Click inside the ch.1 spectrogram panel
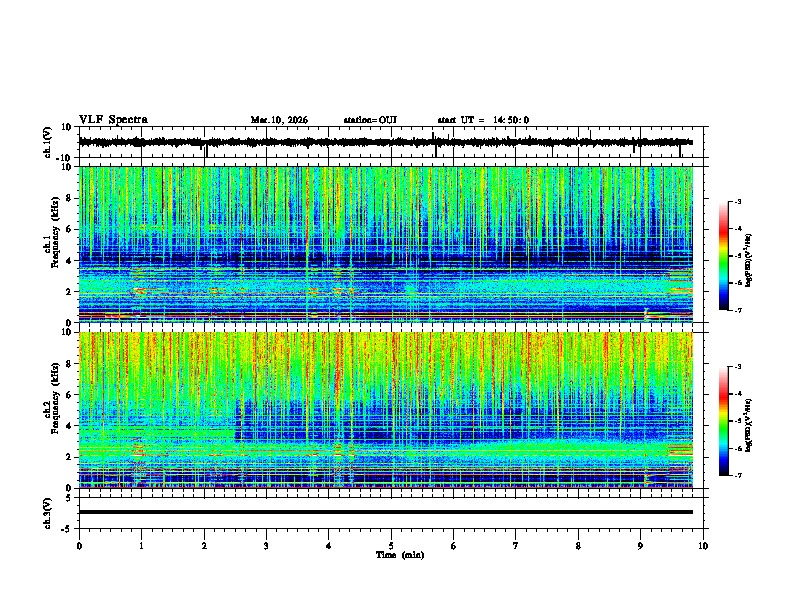 click(x=386, y=244)
